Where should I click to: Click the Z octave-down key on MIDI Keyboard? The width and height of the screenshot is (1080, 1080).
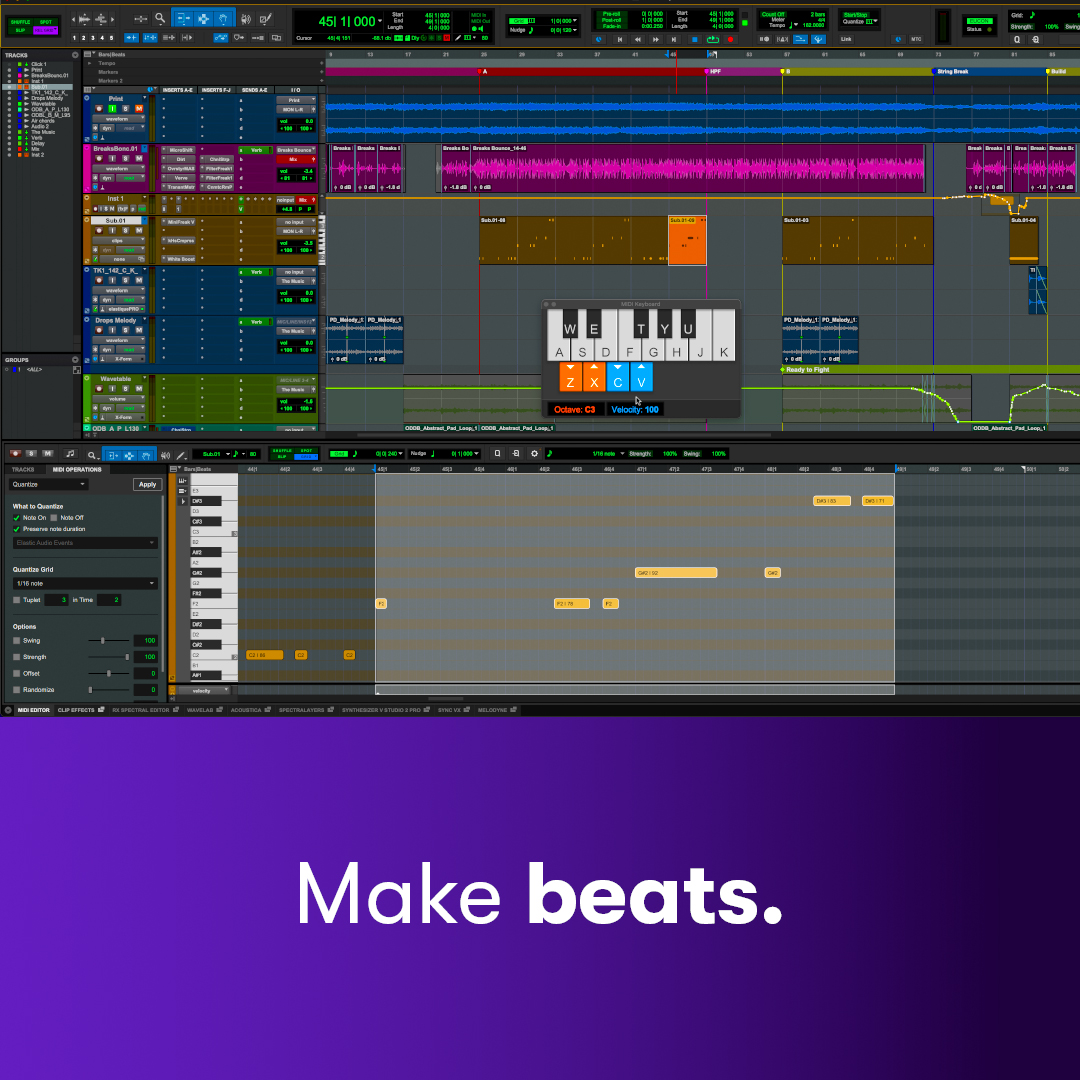[x=570, y=377]
